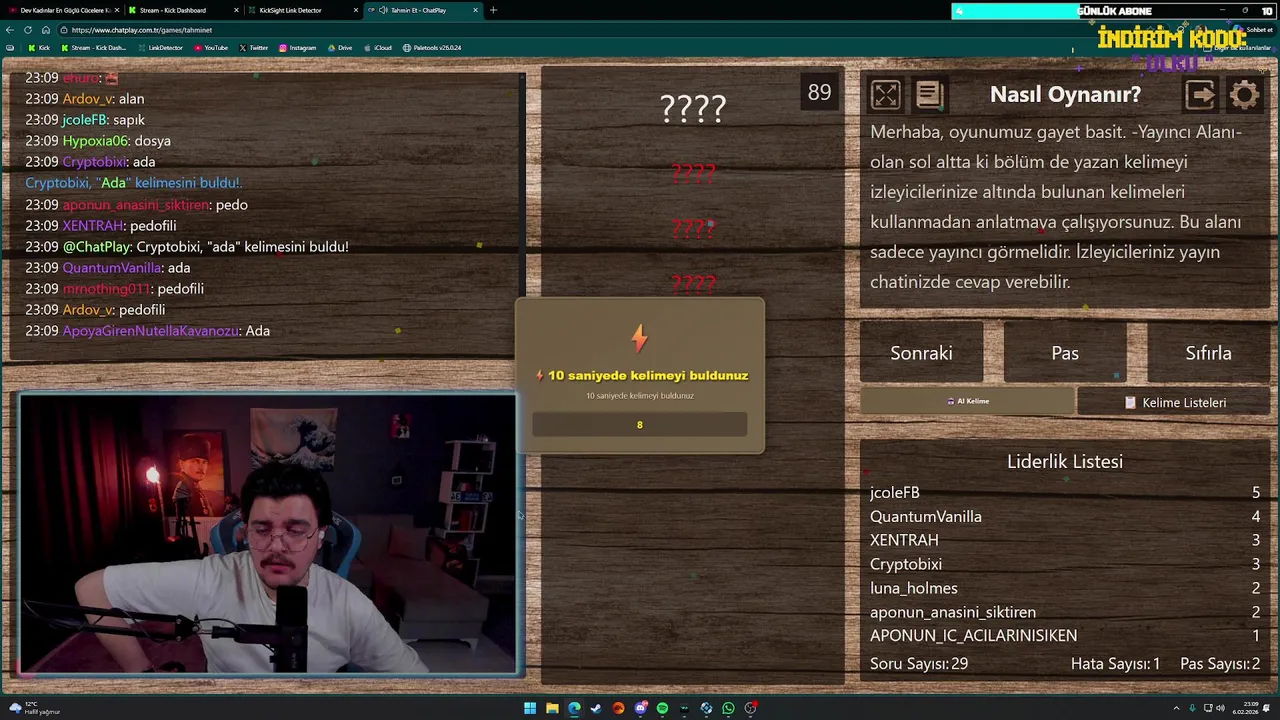1280x720 pixels.
Task: Click Hypoxia06 username in chat
Action: 95,141
